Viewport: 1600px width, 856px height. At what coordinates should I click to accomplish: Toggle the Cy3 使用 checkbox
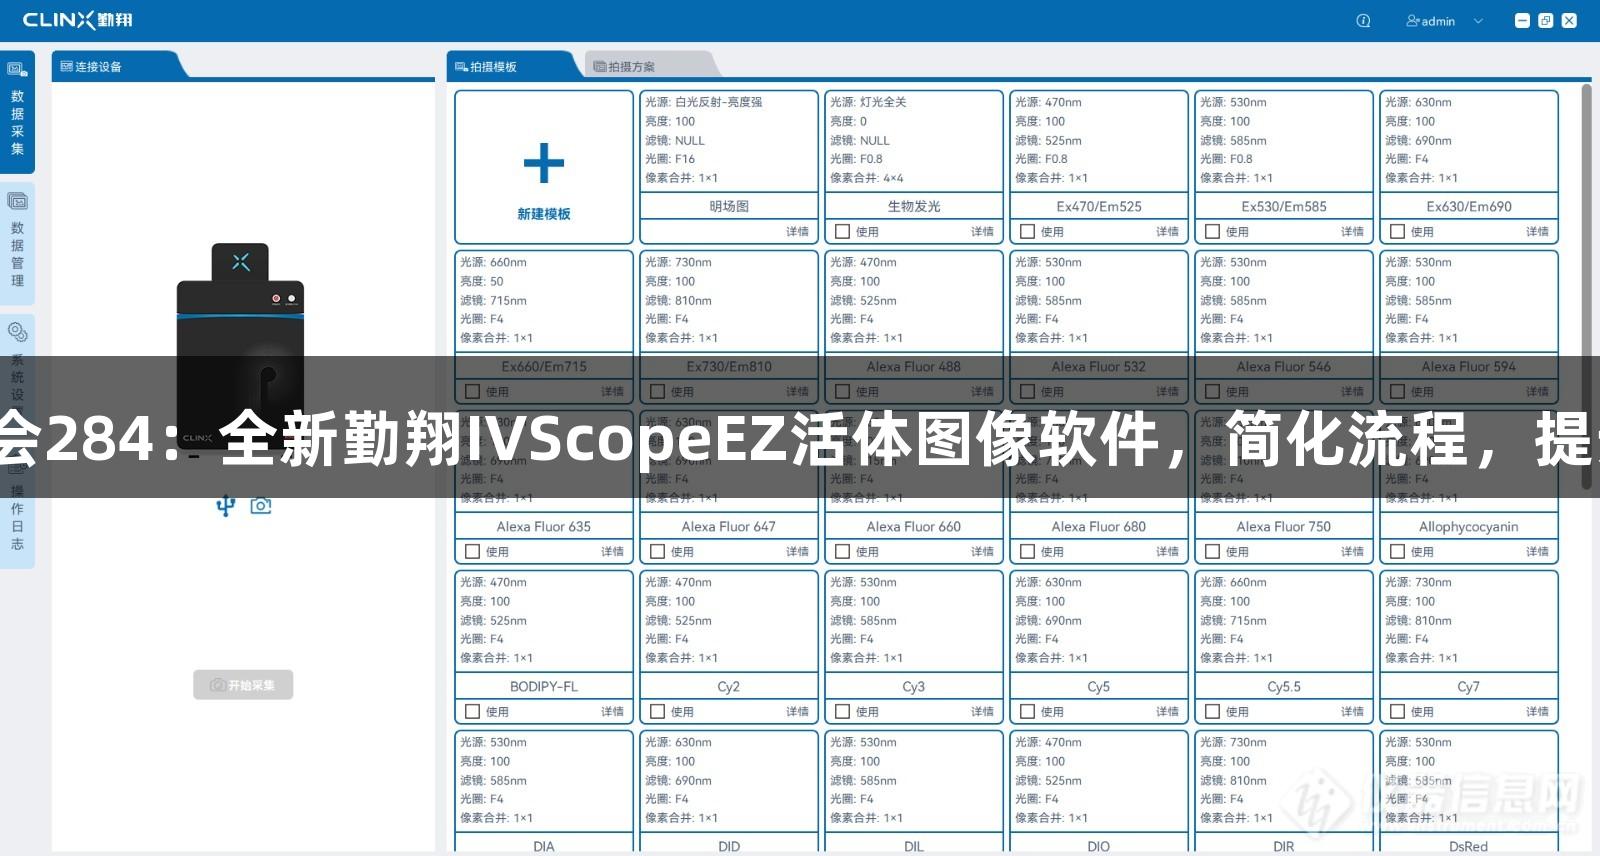[843, 712]
